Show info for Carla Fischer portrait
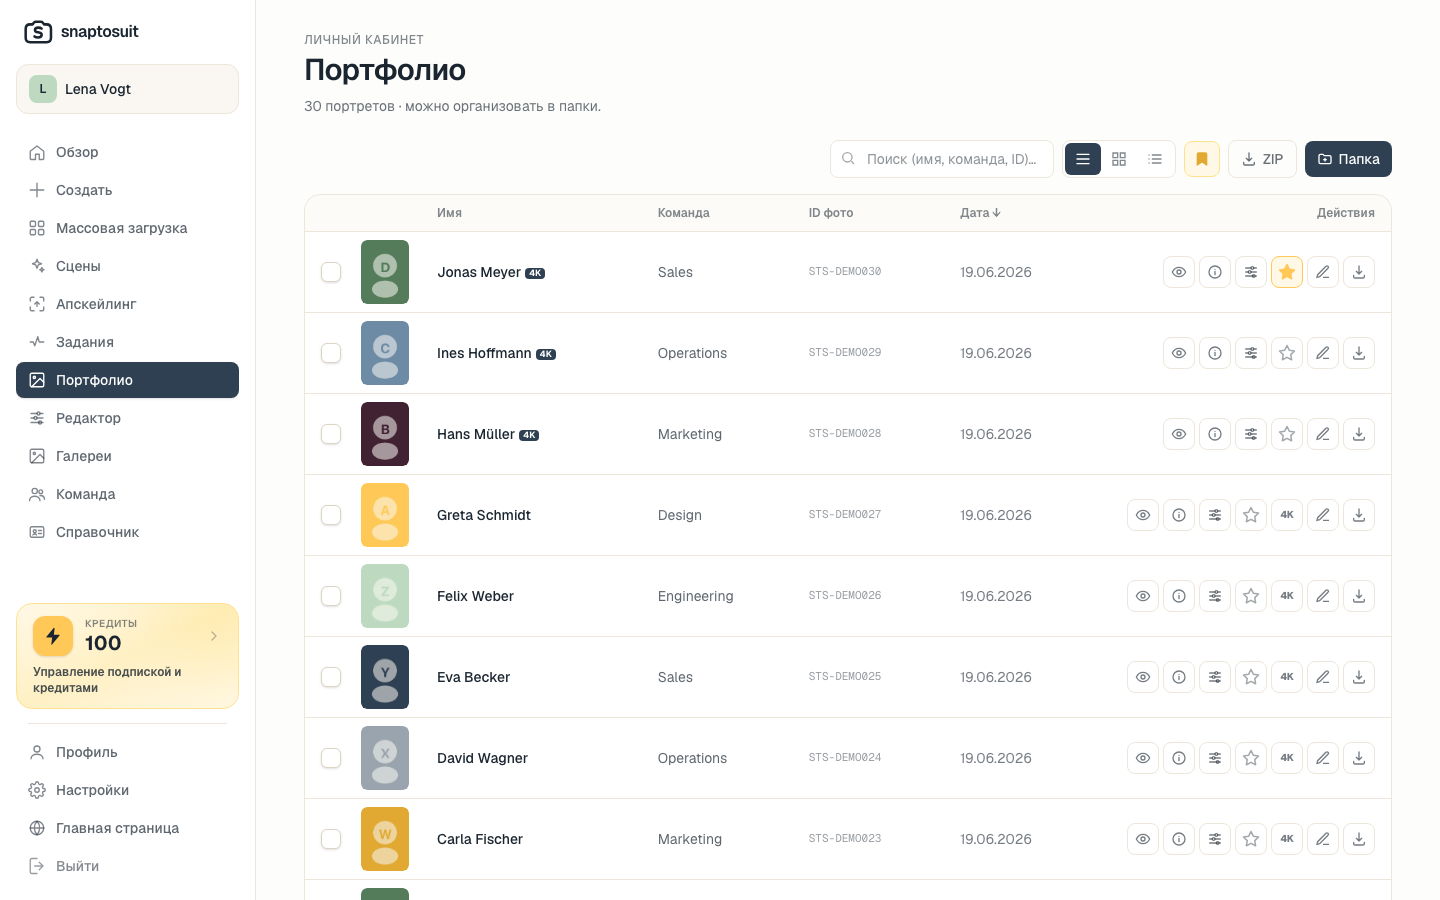The height and width of the screenshot is (900, 1440). pyautogui.click(x=1179, y=839)
